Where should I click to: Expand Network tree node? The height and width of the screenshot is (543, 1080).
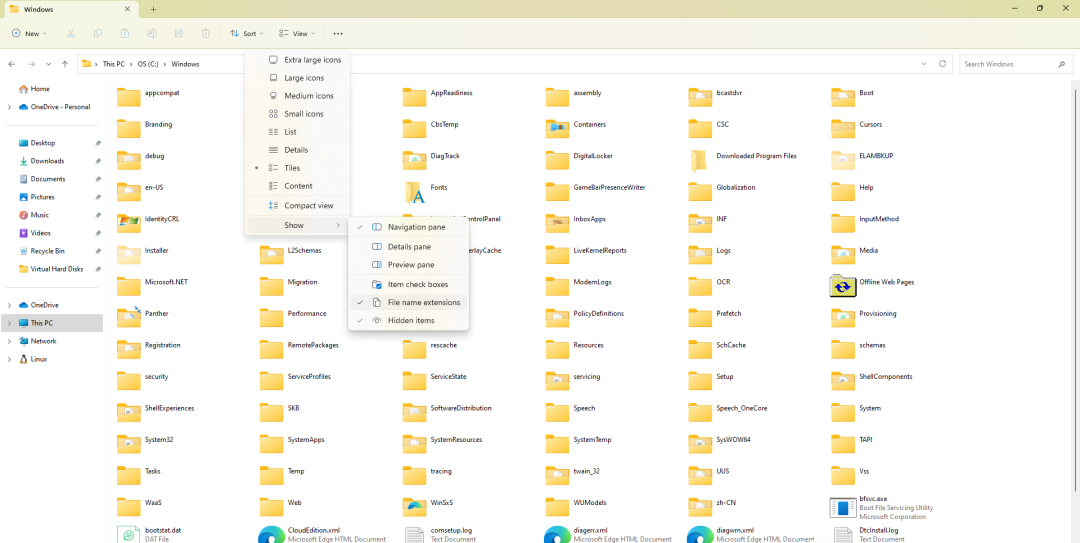click(9, 341)
